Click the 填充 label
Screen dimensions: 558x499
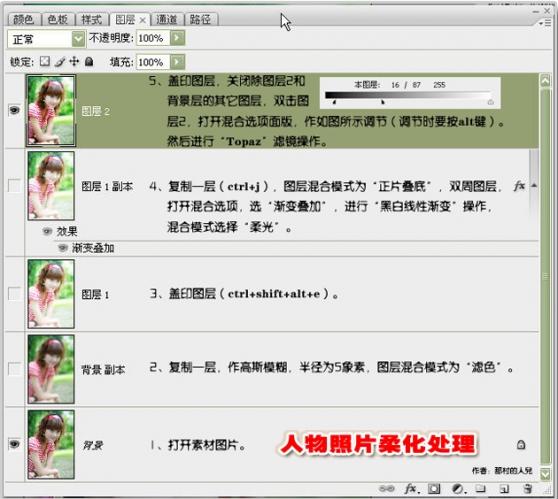[x=121, y=62]
